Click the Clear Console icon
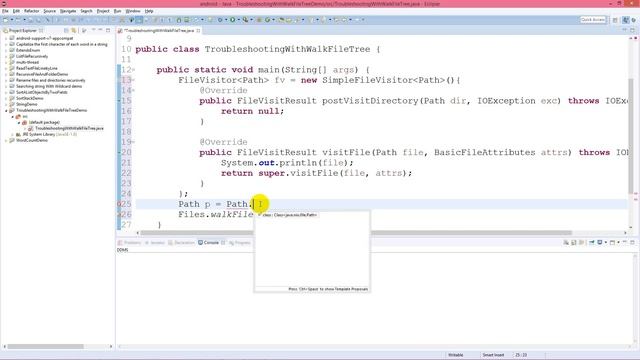Image resolution: width=640 pixels, height=360 pixels. 566,242
